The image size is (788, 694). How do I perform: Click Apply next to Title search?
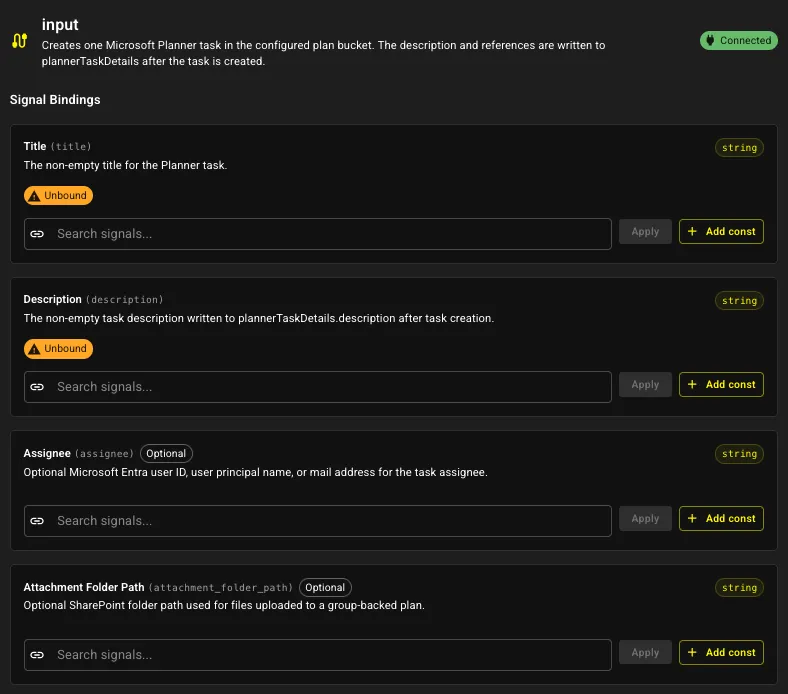click(x=645, y=232)
